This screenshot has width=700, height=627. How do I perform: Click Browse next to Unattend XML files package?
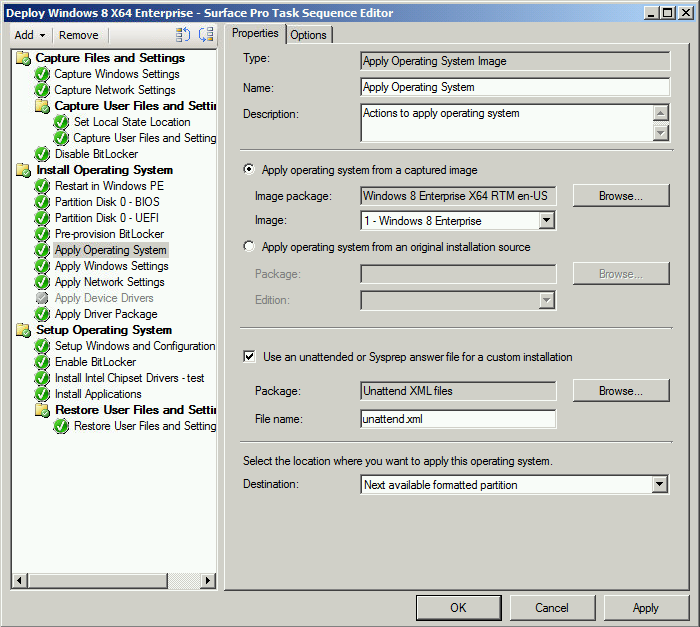coord(621,391)
